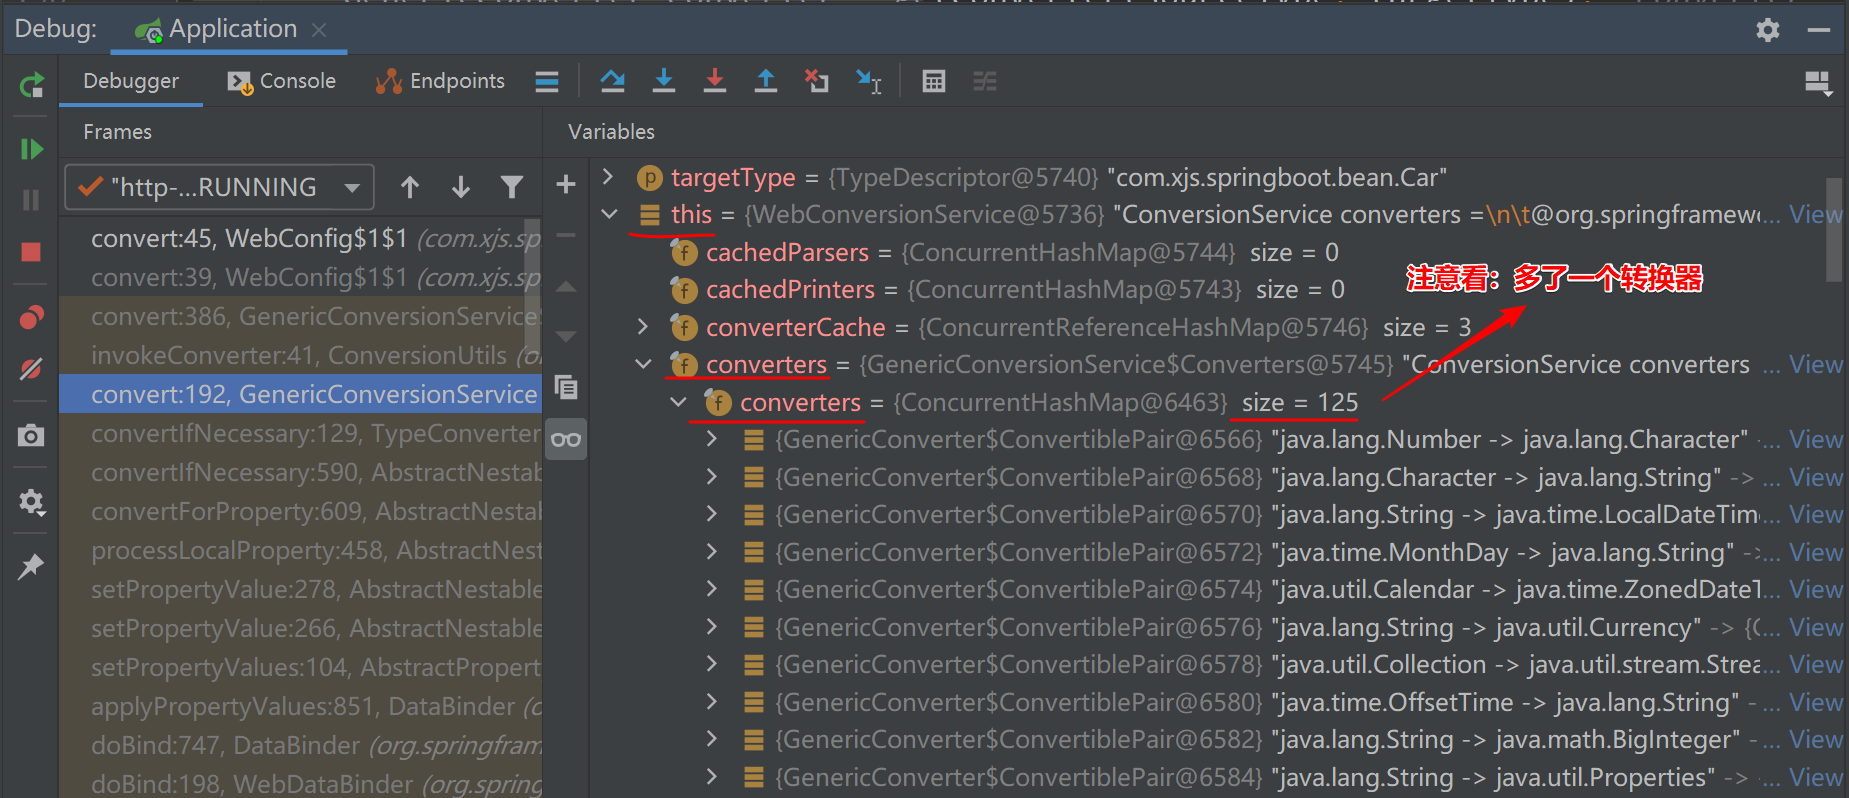
Task: Expand ConvertiblePair@6584 String to Properties
Action: coord(712,777)
